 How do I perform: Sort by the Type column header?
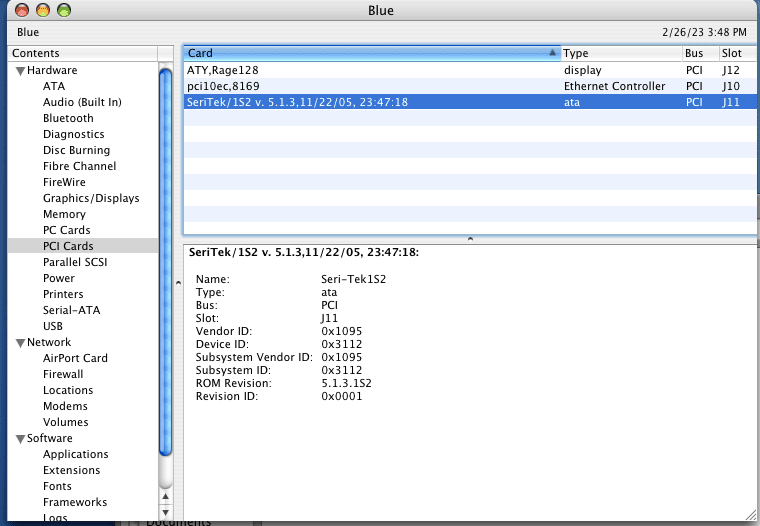(x=619, y=53)
